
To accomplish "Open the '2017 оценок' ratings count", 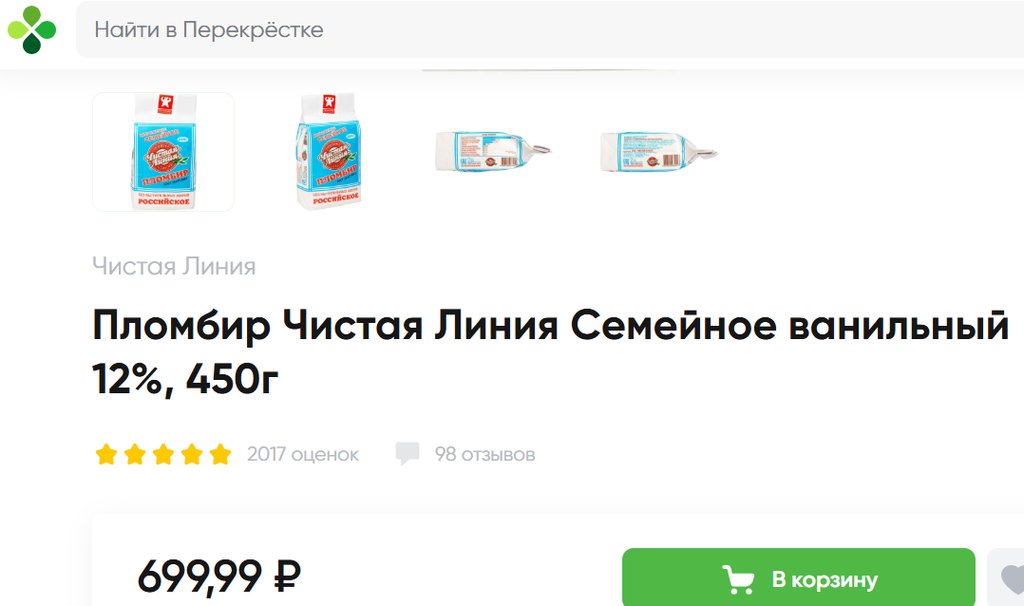I will (303, 454).
